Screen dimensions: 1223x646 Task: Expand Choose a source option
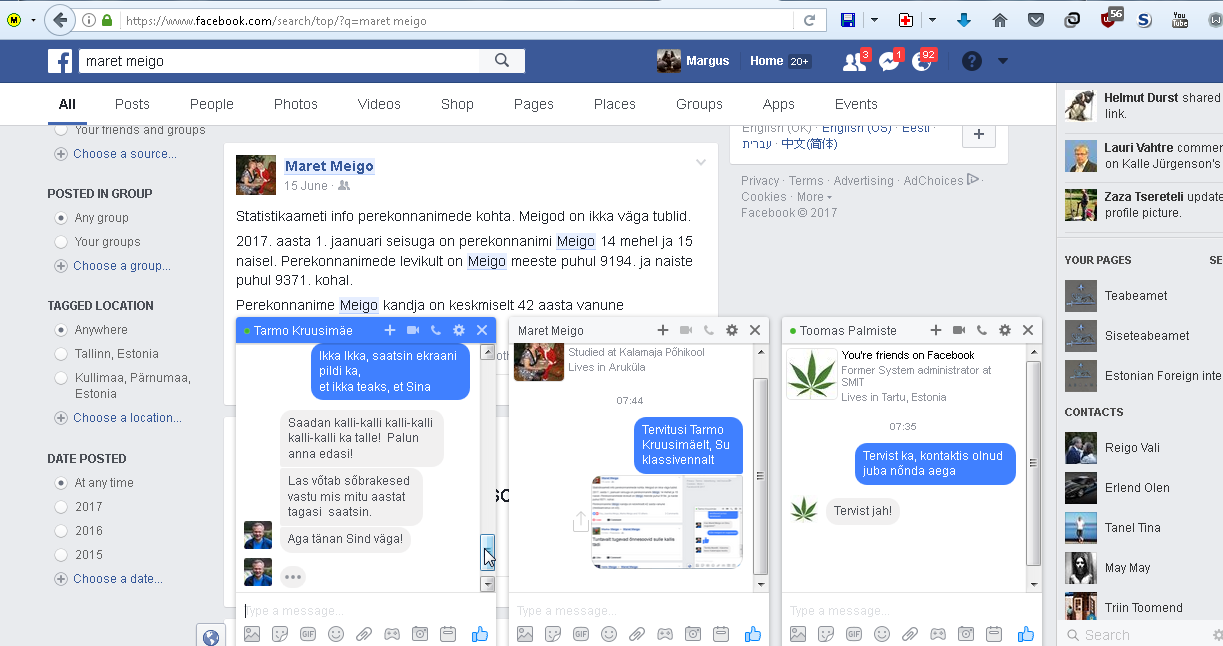click(x=116, y=154)
